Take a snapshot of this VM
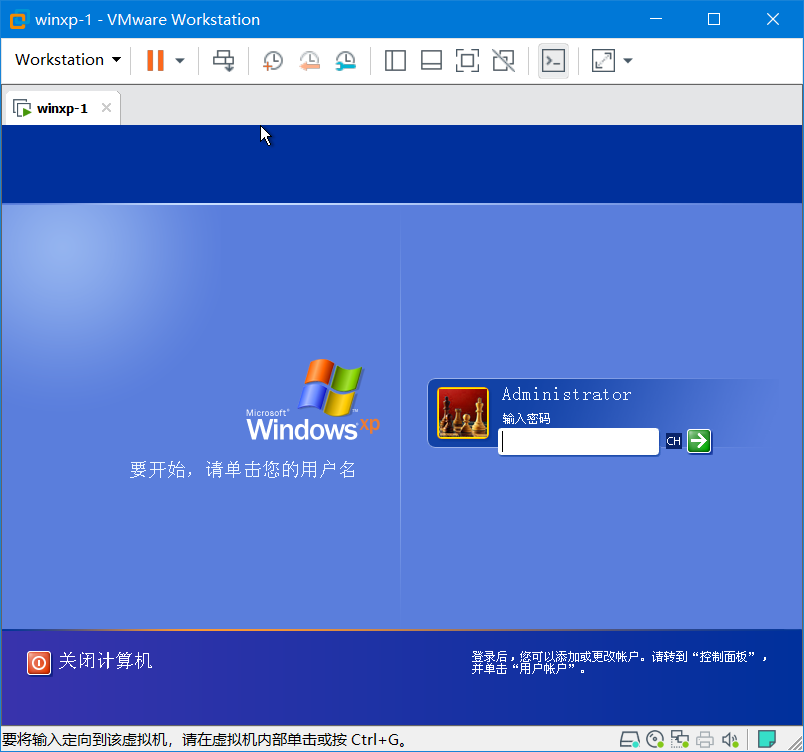Viewport: 804px width, 752px height. [272, 60]
